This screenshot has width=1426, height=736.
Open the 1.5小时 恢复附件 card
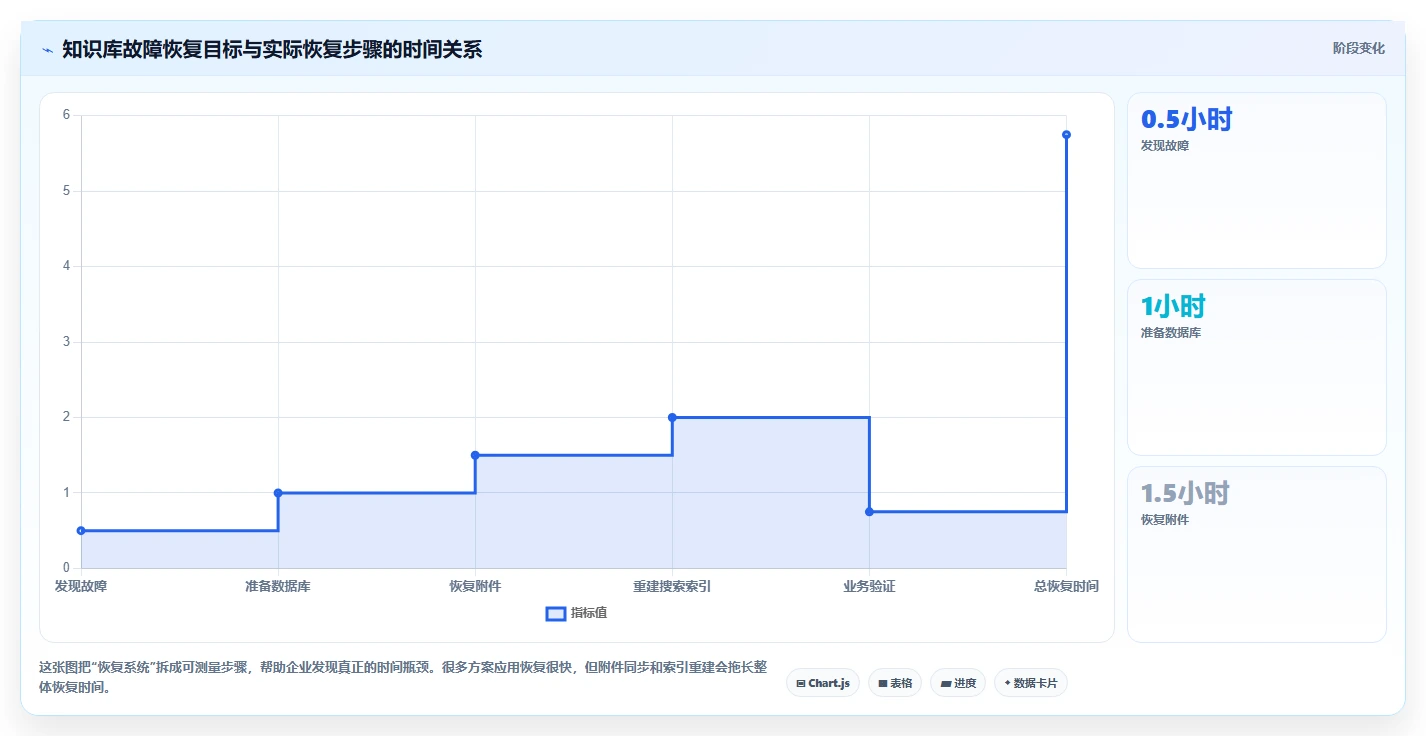pos(1257,555)
